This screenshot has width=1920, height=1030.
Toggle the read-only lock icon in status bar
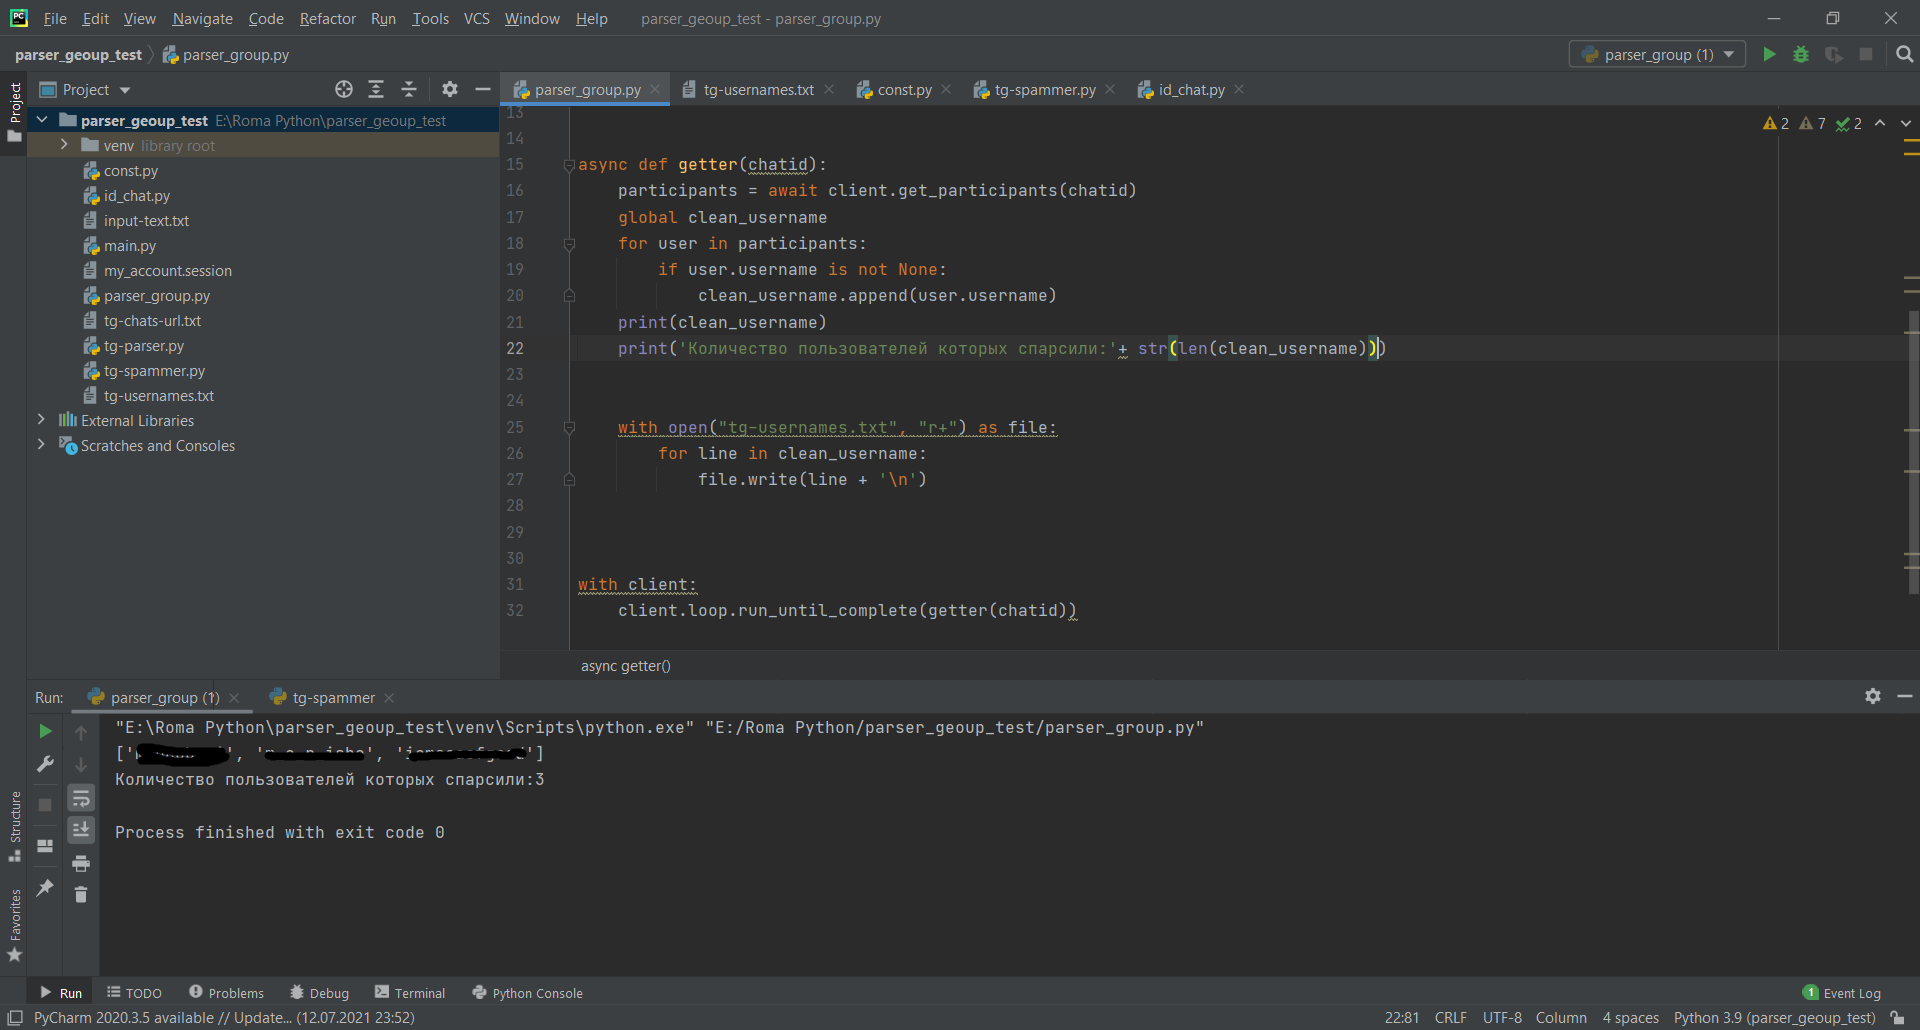(x=1897, y=1017)
